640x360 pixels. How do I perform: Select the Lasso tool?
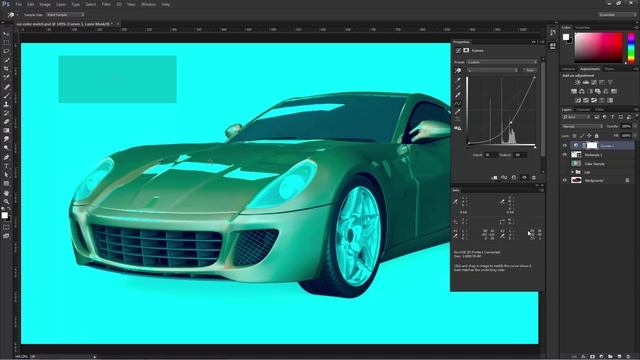[6, 51]
